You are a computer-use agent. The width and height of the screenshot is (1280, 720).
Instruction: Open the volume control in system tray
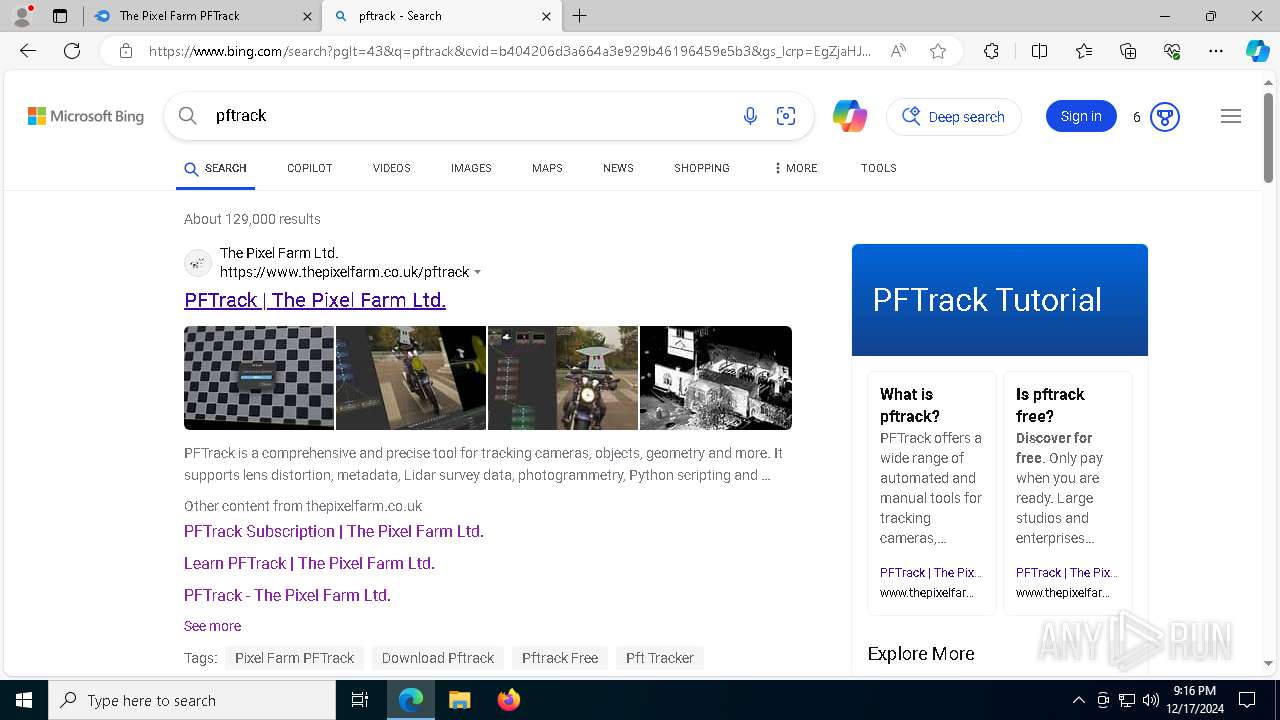[1150, 700]
